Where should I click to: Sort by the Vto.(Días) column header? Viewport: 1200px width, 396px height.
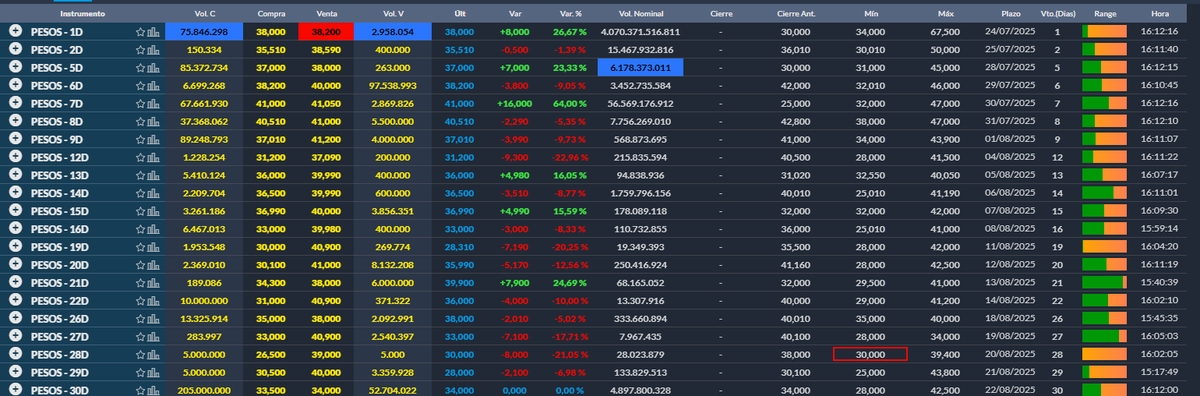(x=1057, y=13)
